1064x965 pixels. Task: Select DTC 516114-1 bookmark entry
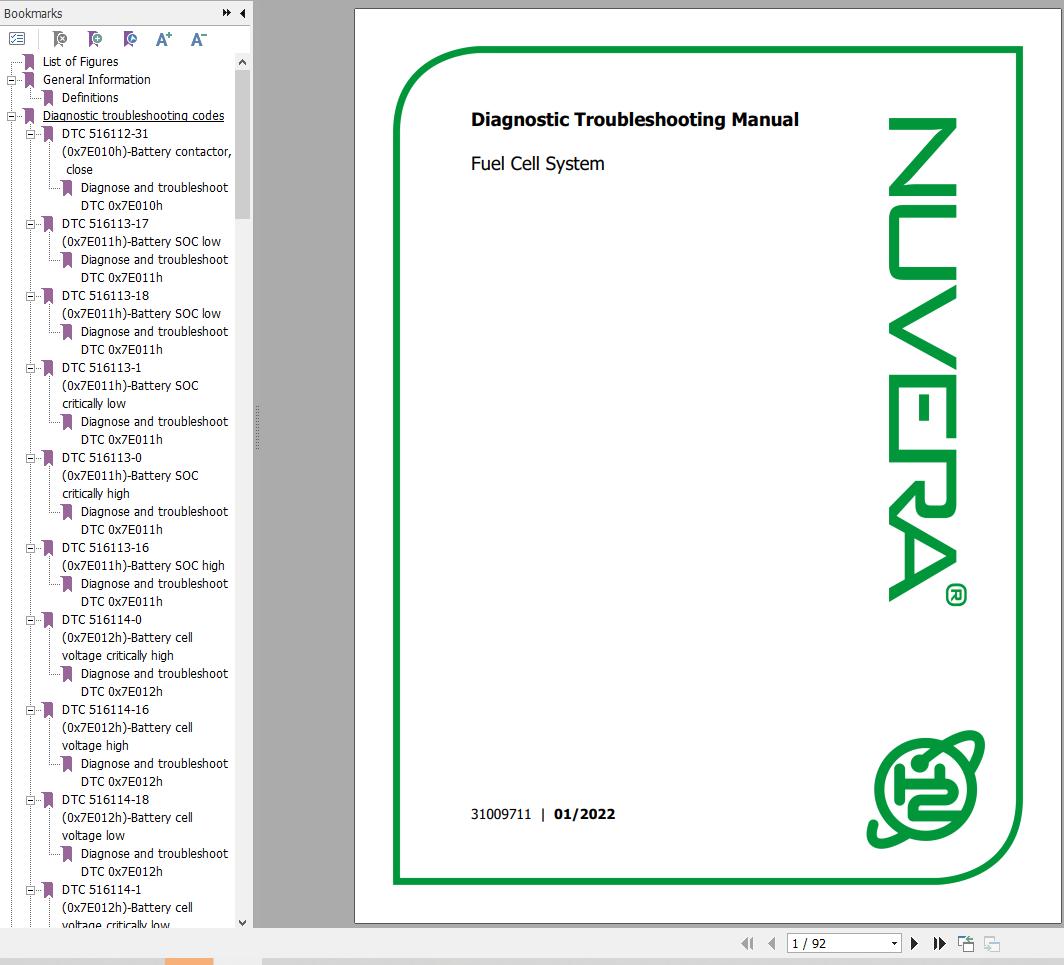point(127,907)
